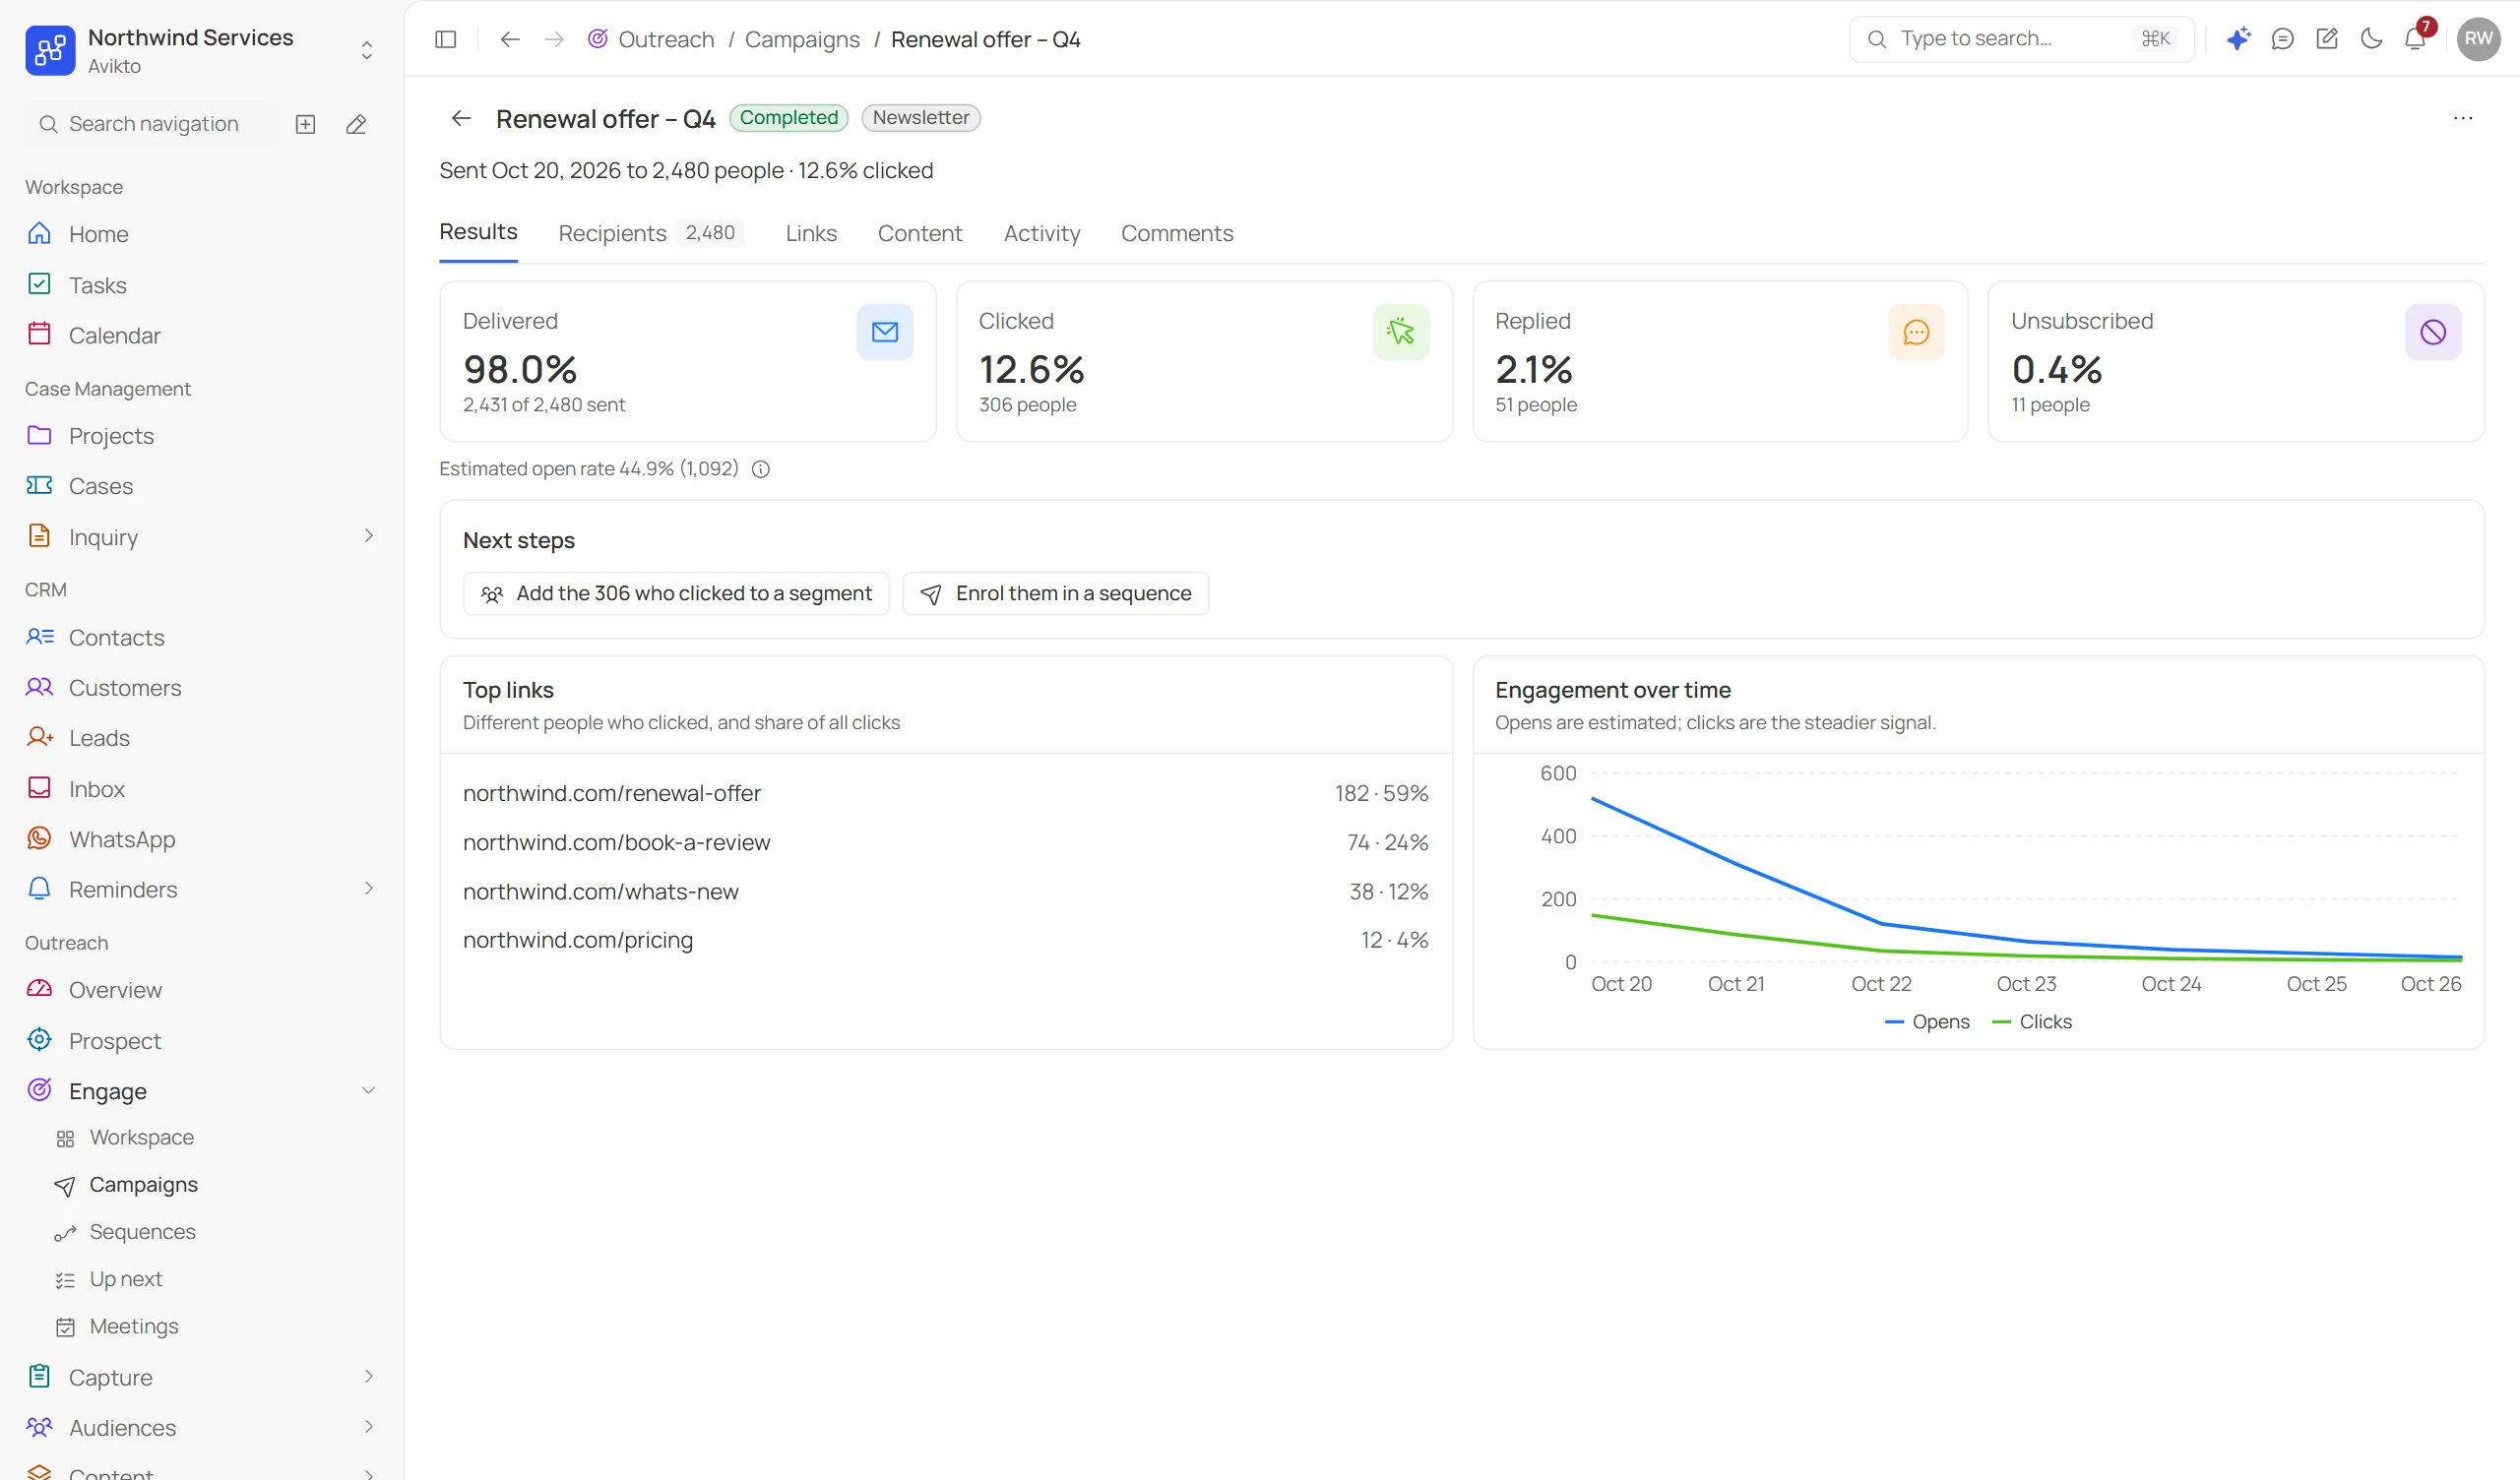Screen dimensions: 2520x1480
Task: Click the Clicked cursor icon
Action: pos(1401,332)
